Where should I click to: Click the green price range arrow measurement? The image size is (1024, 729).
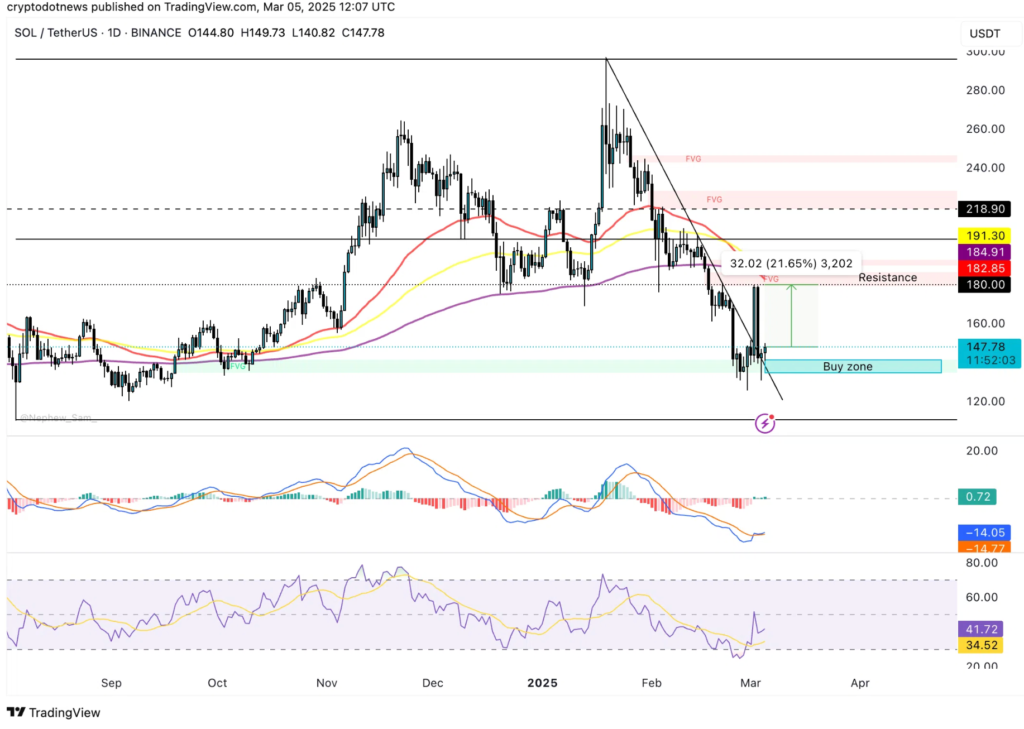click(x=792, y=315)
